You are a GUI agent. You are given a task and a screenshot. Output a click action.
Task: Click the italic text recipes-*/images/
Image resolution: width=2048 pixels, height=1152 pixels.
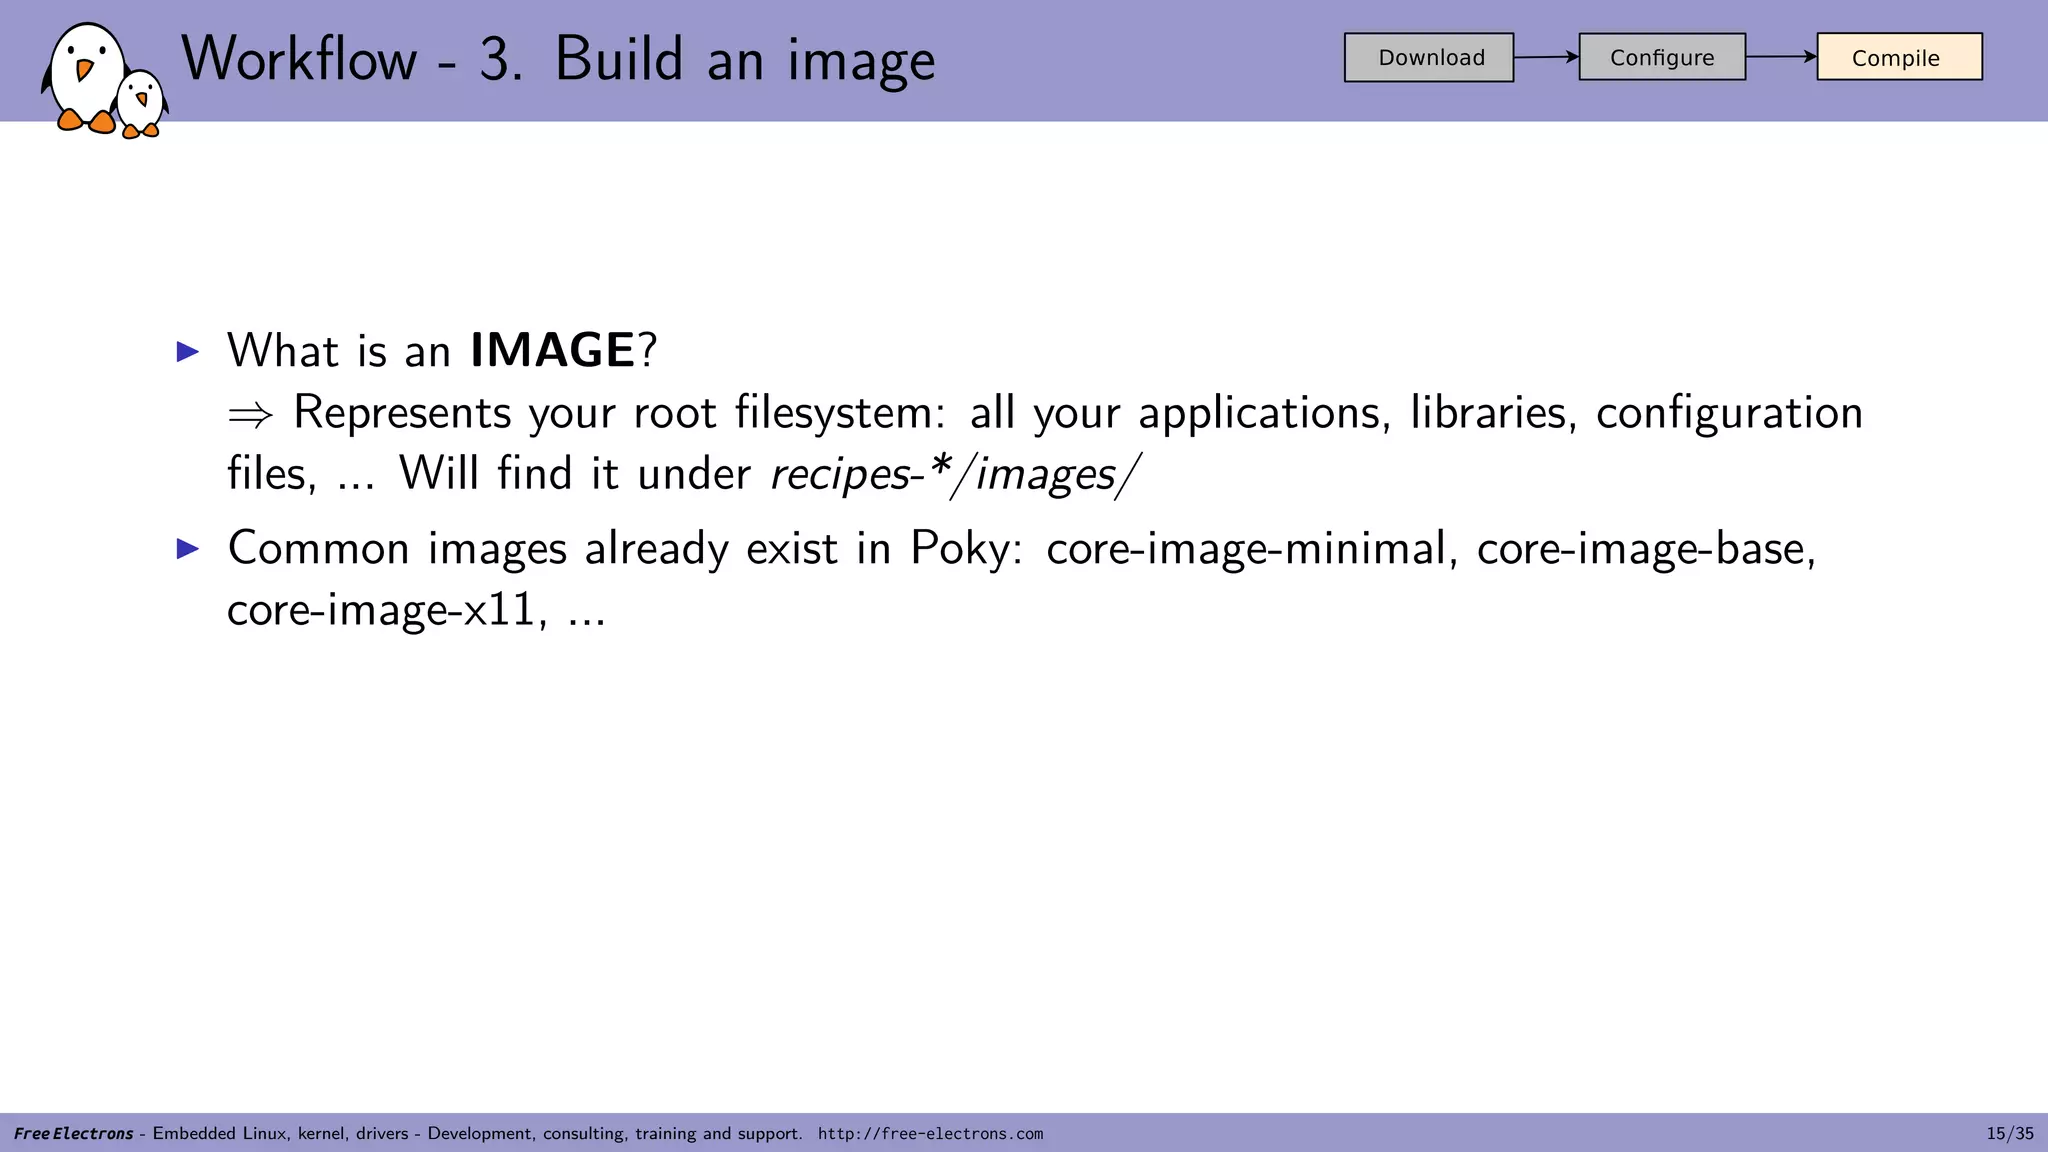[x=955, y=474]
